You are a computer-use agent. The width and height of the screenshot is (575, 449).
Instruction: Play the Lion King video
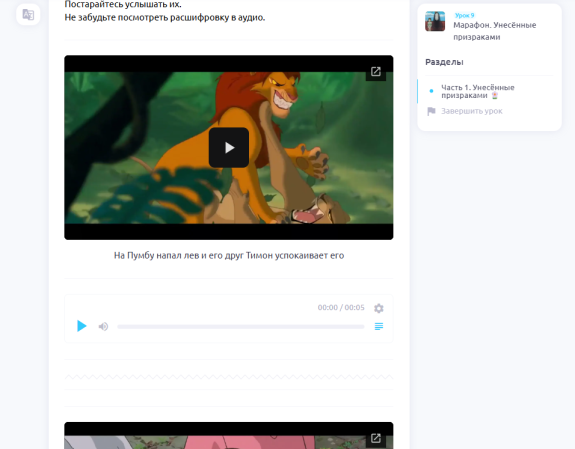point(228,147)
